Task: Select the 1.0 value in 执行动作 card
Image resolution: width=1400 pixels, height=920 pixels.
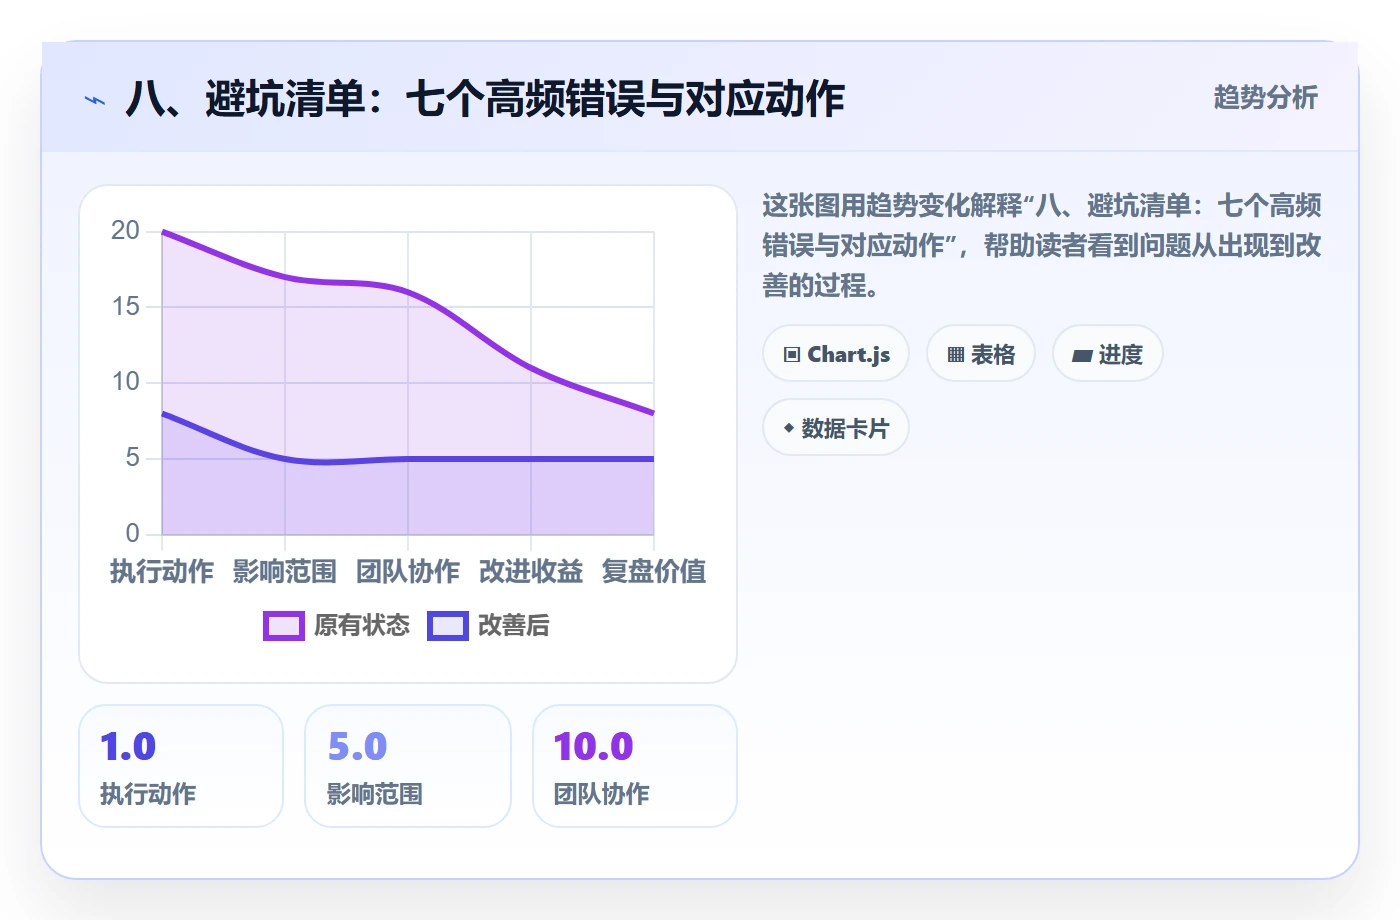Action: click(x=128, y=746)
